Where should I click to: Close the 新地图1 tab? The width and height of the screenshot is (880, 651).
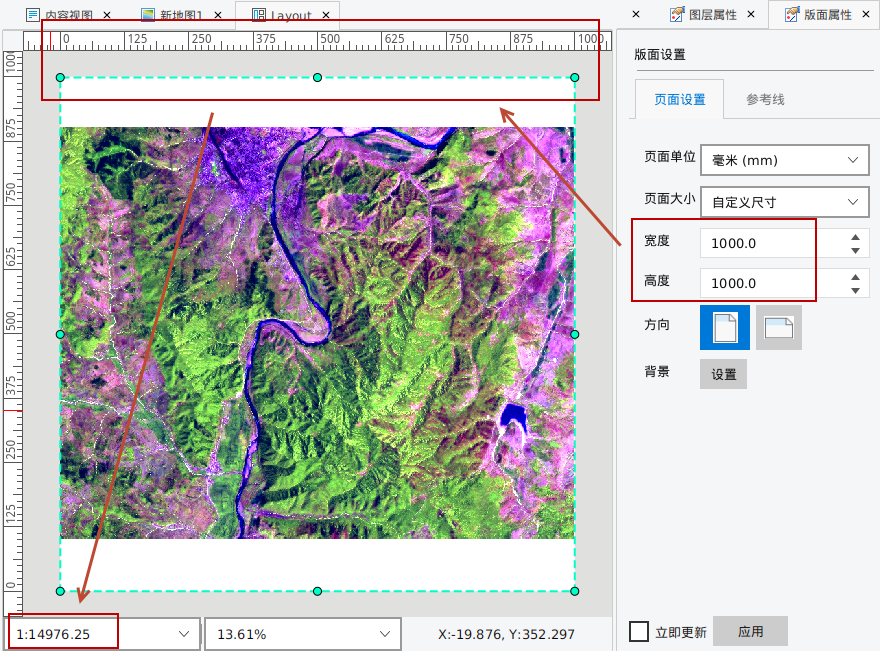pyautogui.click(x=217, y=16)
